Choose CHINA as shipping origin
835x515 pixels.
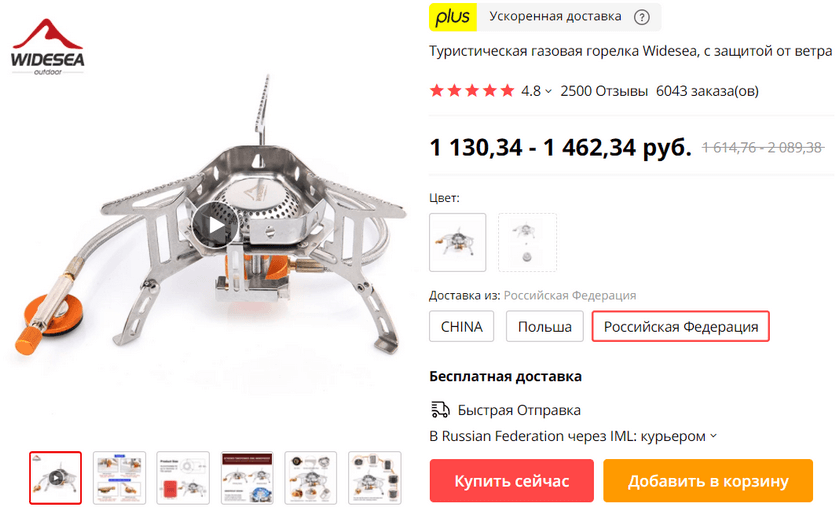(x=462, y=326)
